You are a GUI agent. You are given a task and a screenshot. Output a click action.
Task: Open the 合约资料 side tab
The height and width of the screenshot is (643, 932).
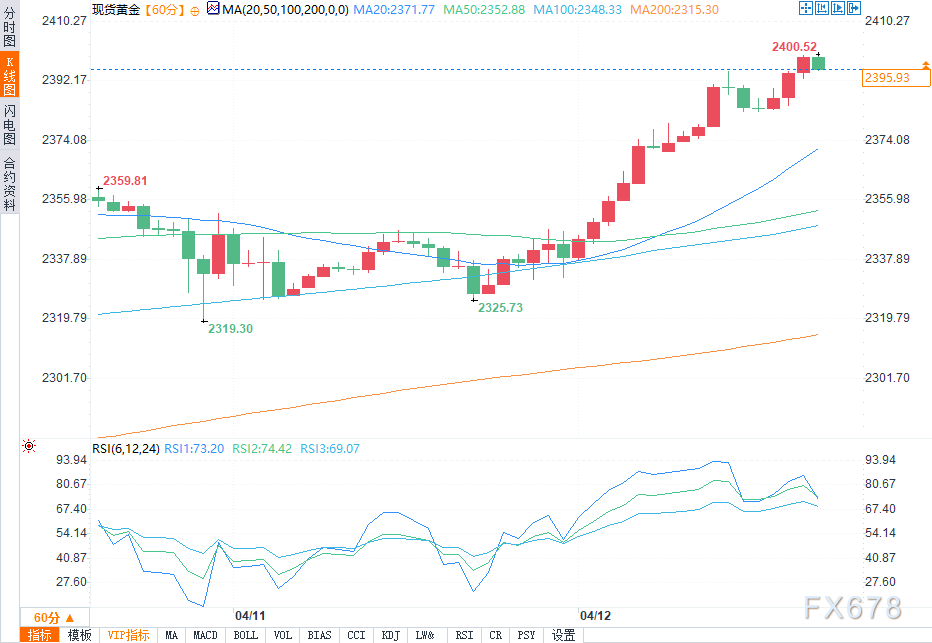click(x=9, y=183)
